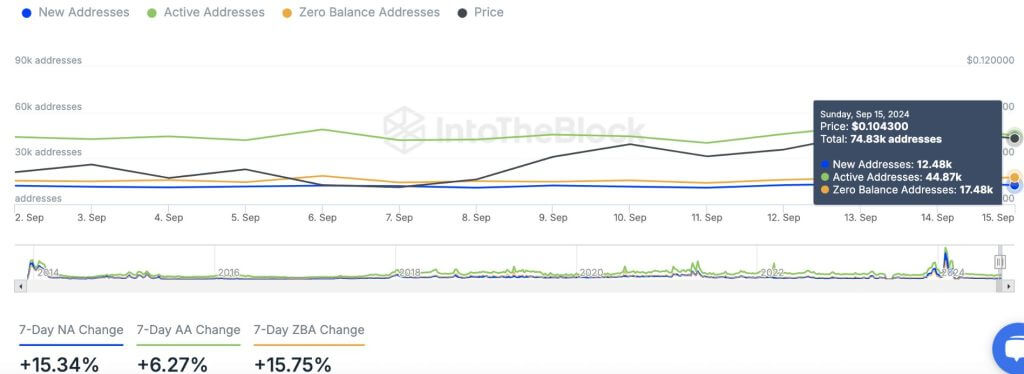Viewport: 1024px width, 374px height.
Task: Click the Price endpoint marker on chart
Action: click(1014, 138)
